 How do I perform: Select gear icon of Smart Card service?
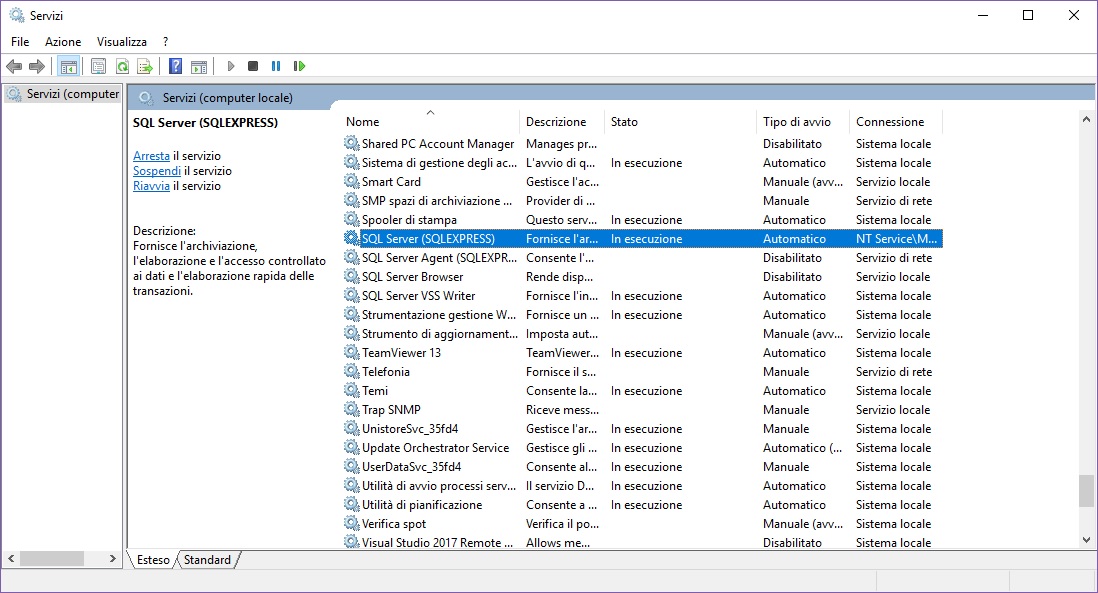[x=352, y=181]
